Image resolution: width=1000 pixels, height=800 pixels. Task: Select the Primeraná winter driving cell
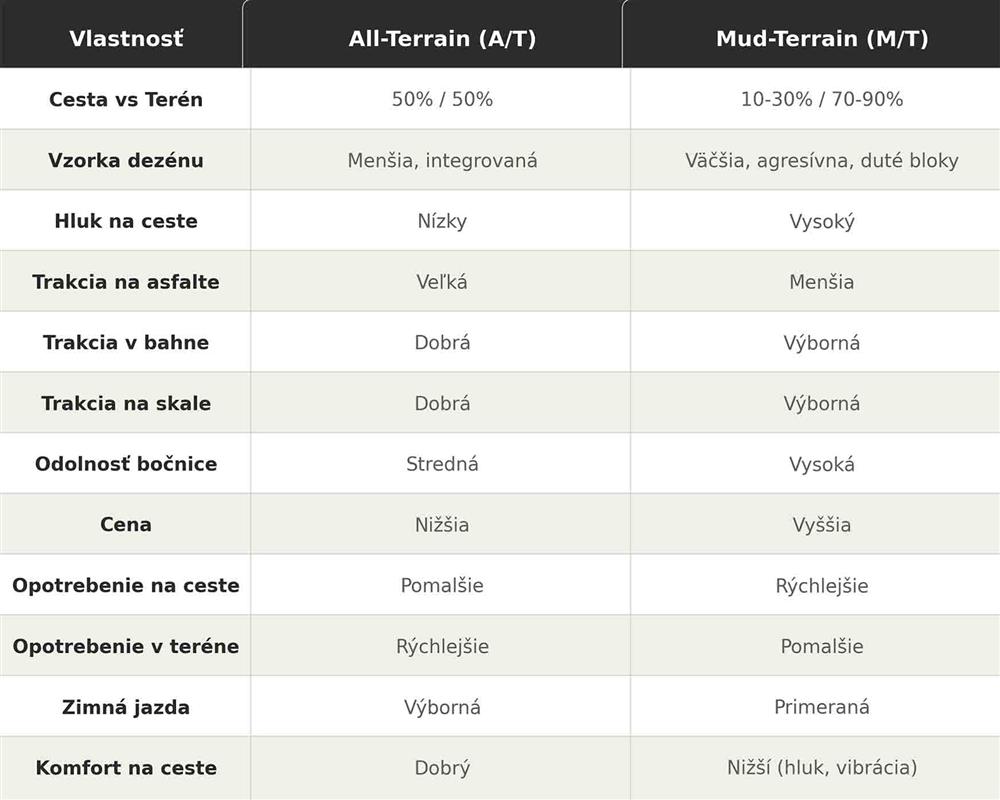pos(821,707)
